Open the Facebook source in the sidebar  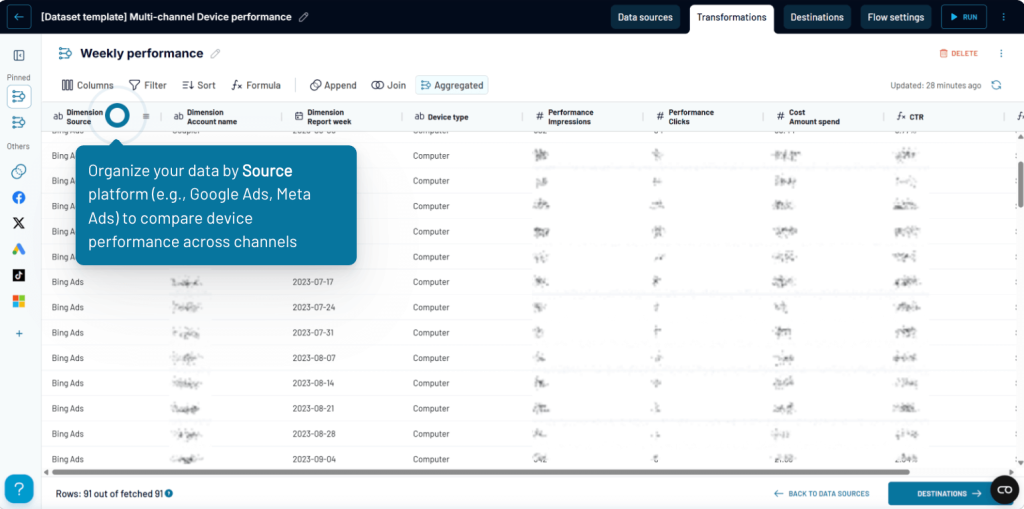click(x=19, y=198)
